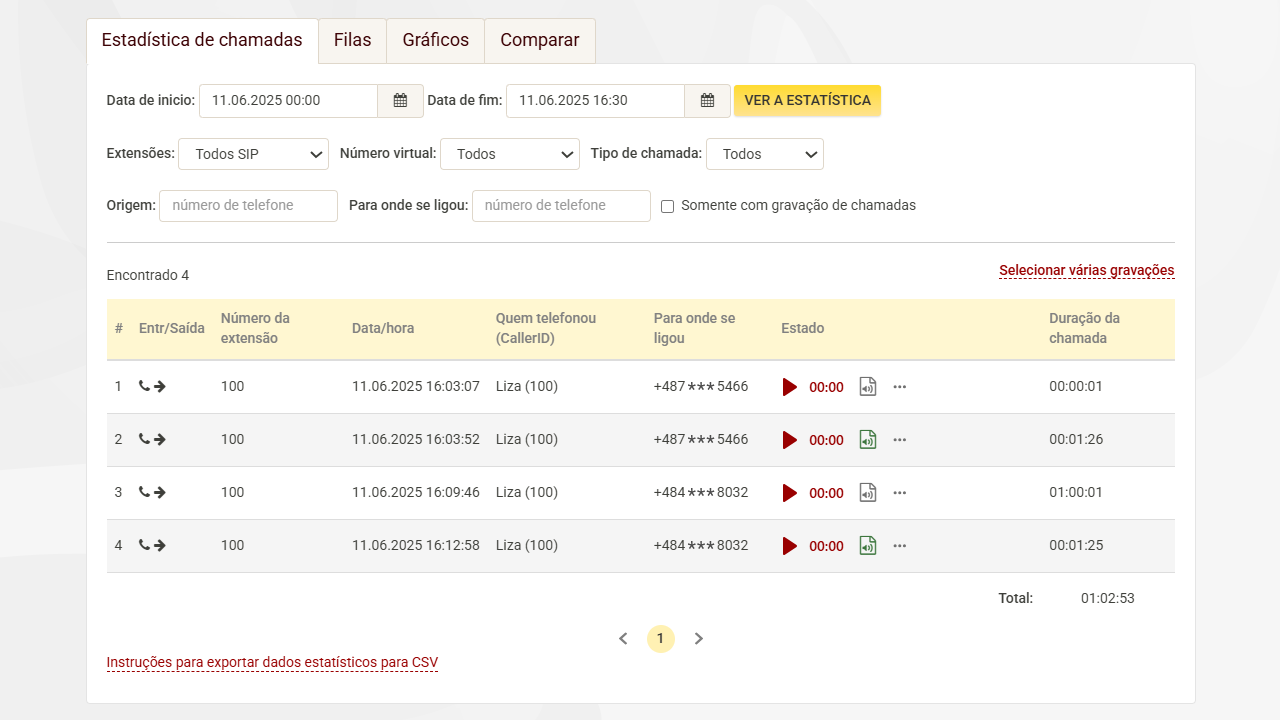The width and height of the screenshot is (1280, 720).
Task: Play recording of the 16:09:46 call
Action: (x=790, y=493)
